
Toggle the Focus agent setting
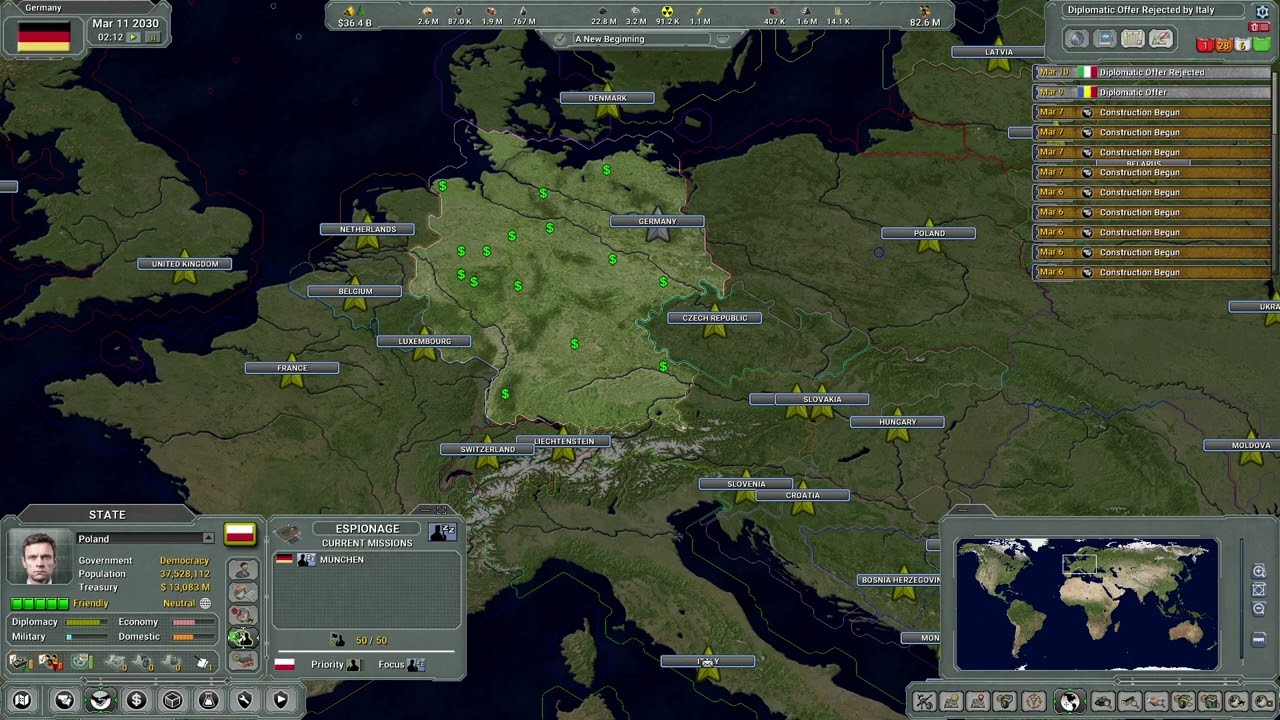click(x=416, y=664)
